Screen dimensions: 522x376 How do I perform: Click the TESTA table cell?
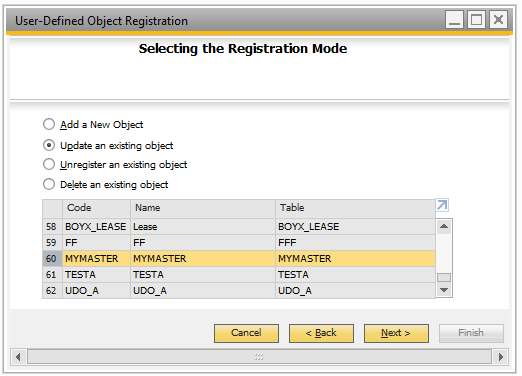point(355,275)
